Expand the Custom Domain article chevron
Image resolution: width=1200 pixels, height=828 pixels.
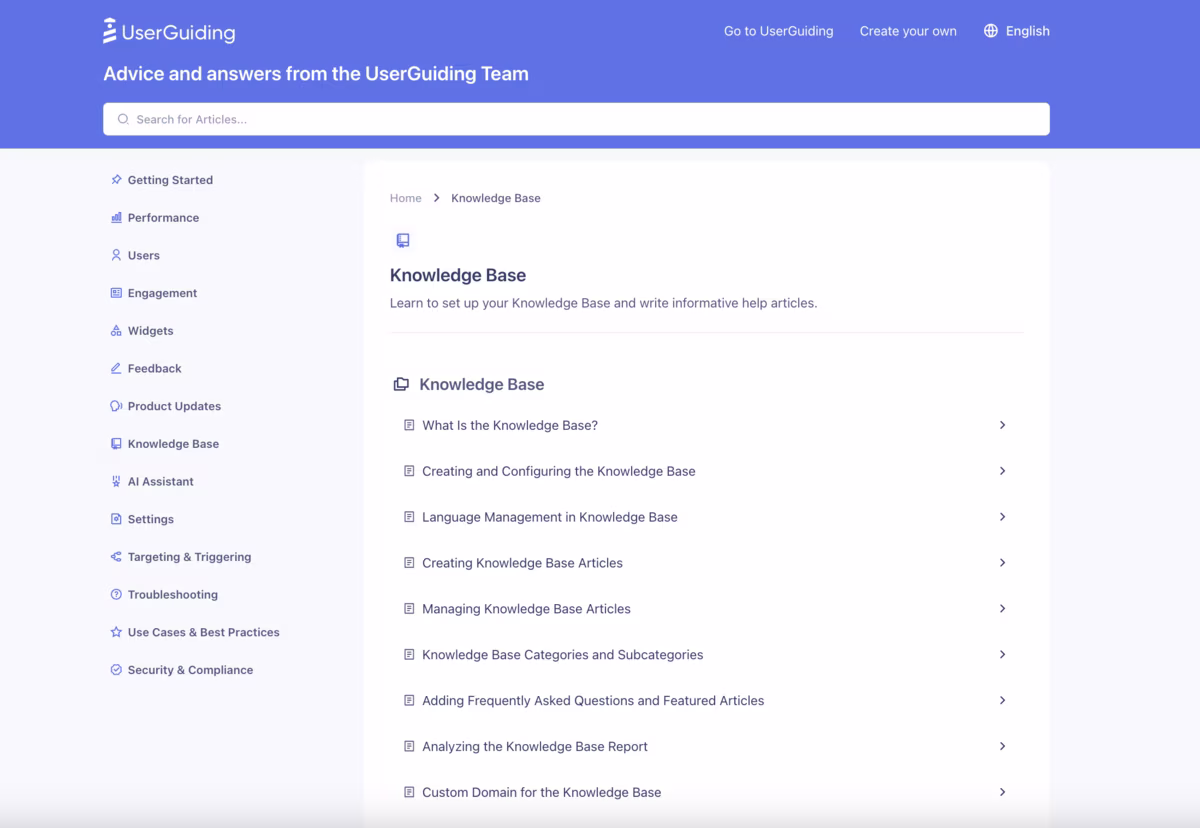(1002, 792)
